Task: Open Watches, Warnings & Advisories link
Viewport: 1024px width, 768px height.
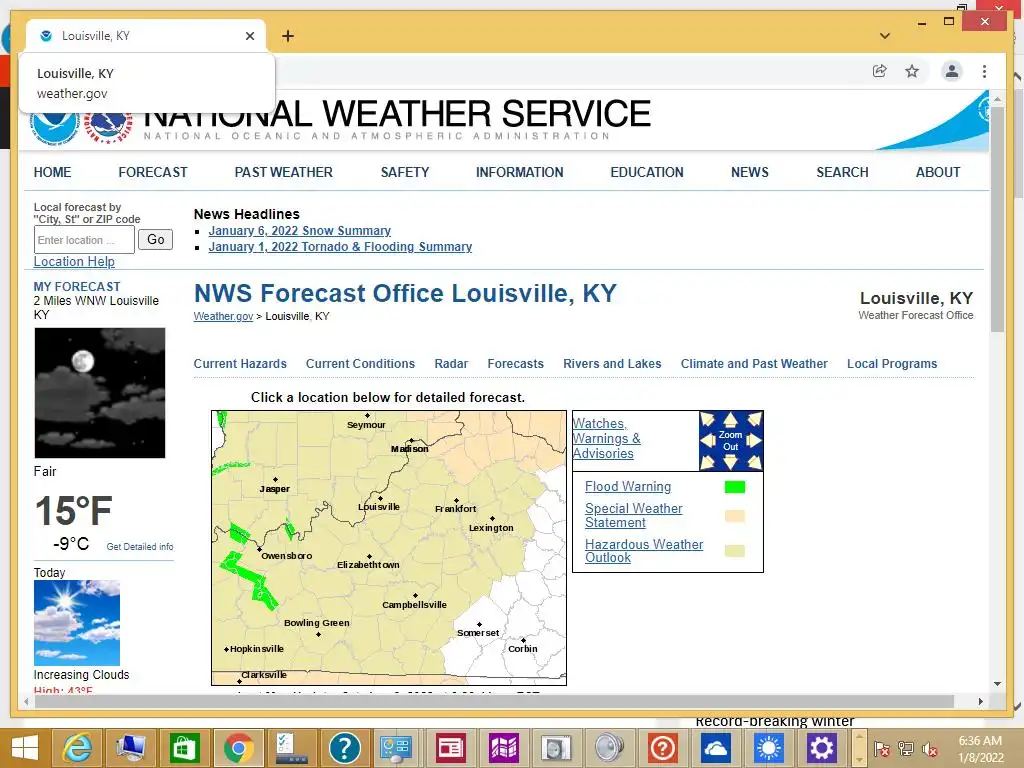Action: 606,438
